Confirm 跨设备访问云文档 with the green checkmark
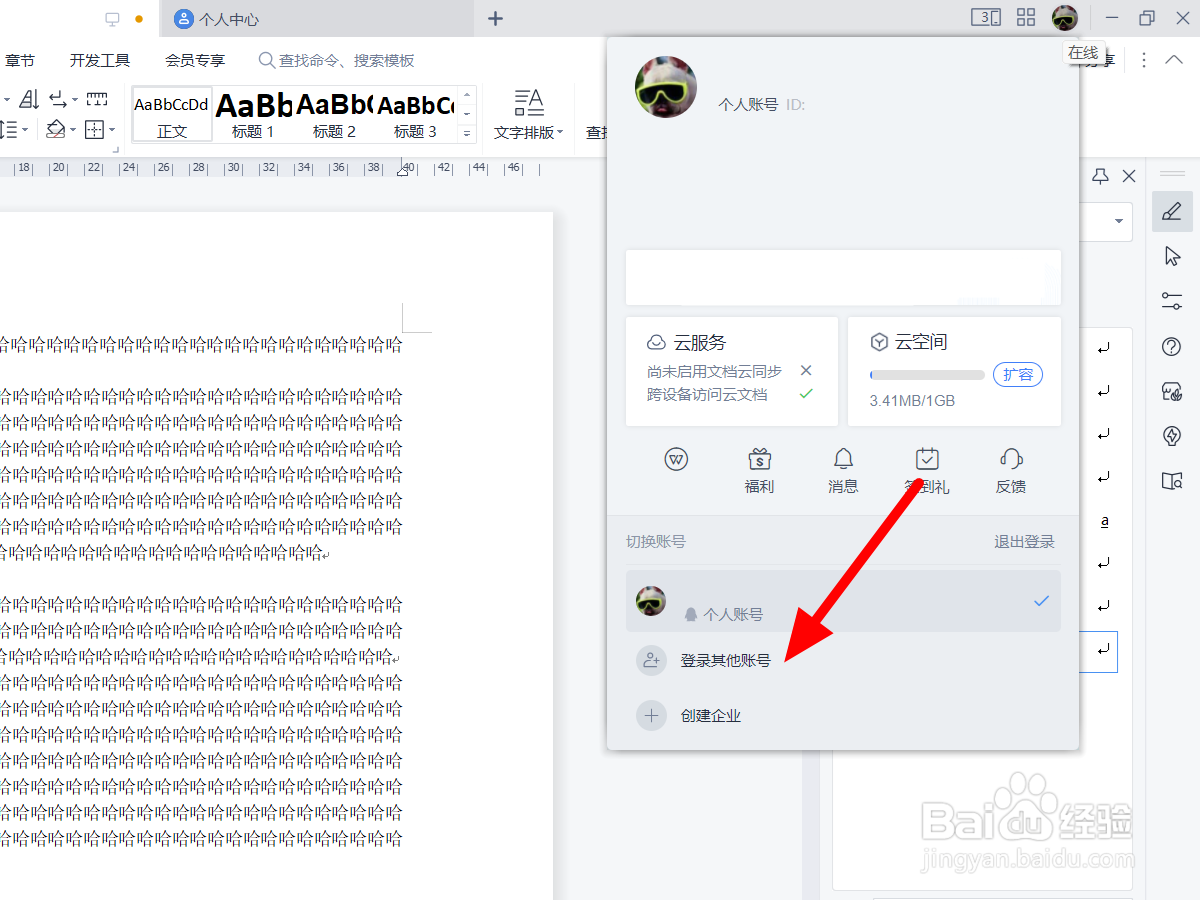This screenshot has width=1200, height=900. 806,393
